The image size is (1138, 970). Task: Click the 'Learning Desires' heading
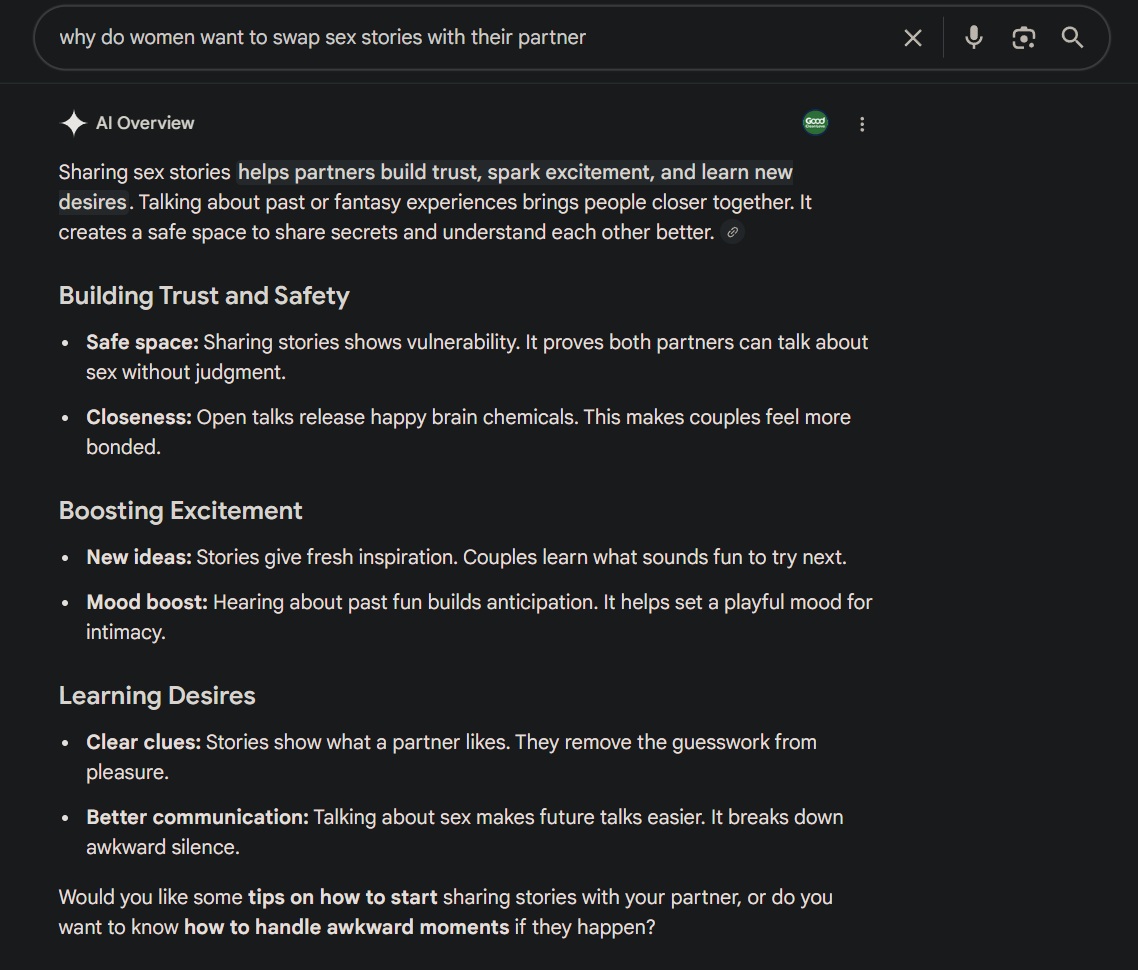click(x=157, y=696)
